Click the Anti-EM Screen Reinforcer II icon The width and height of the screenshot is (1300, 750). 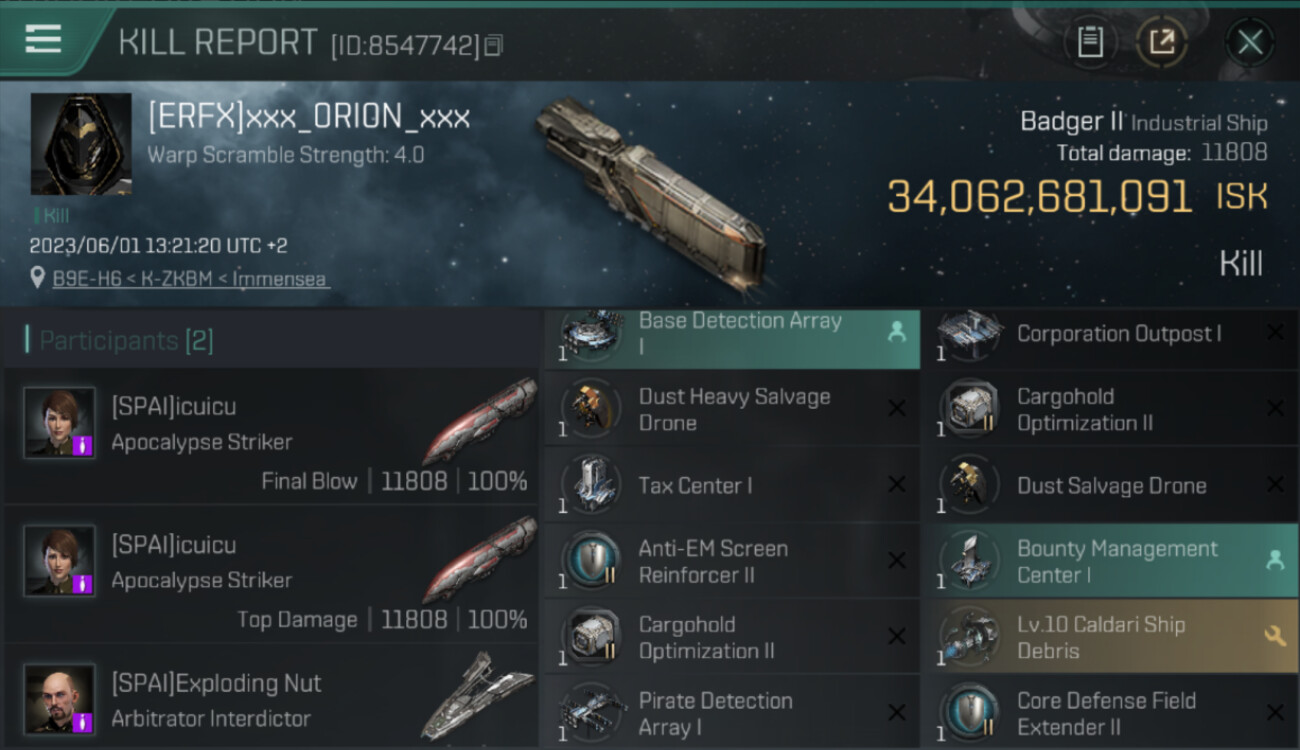click(589, 561)
